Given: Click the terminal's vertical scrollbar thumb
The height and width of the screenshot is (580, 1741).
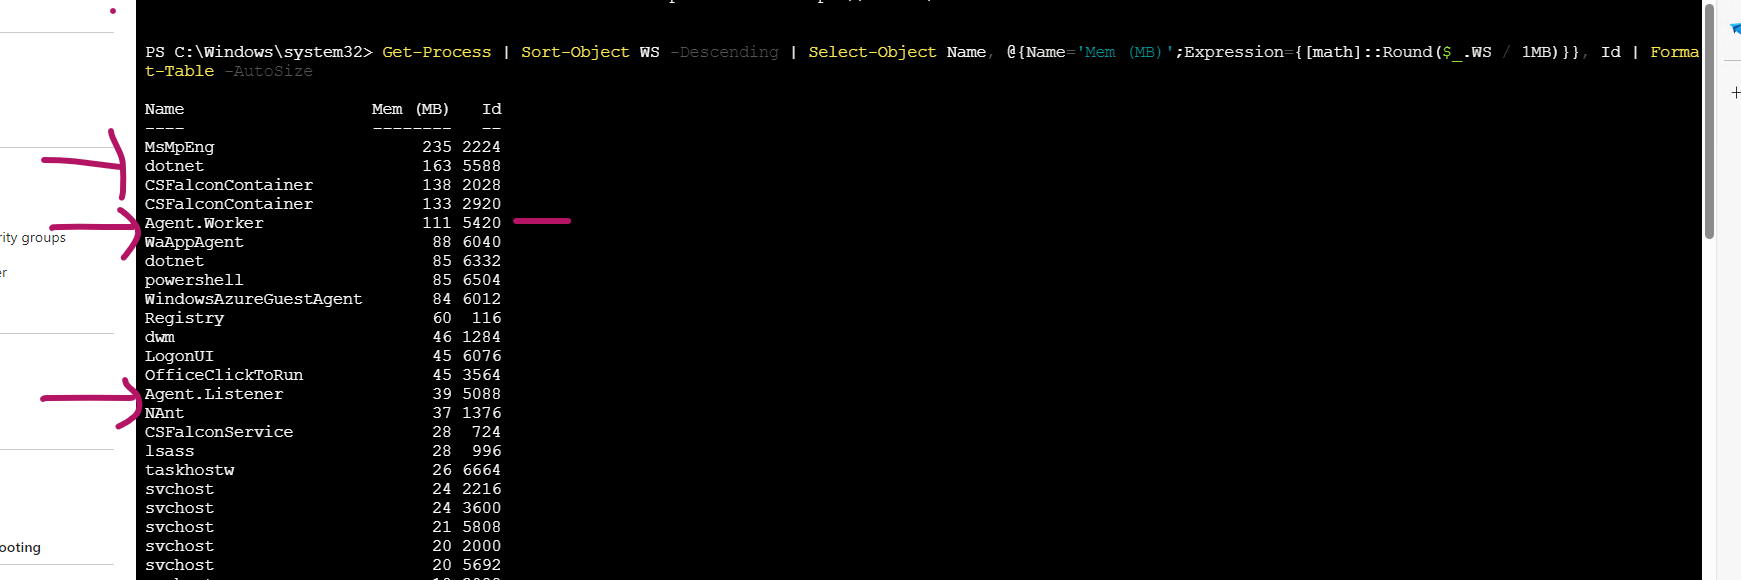Looking at the screenshot, I should tap(1709, 120).
